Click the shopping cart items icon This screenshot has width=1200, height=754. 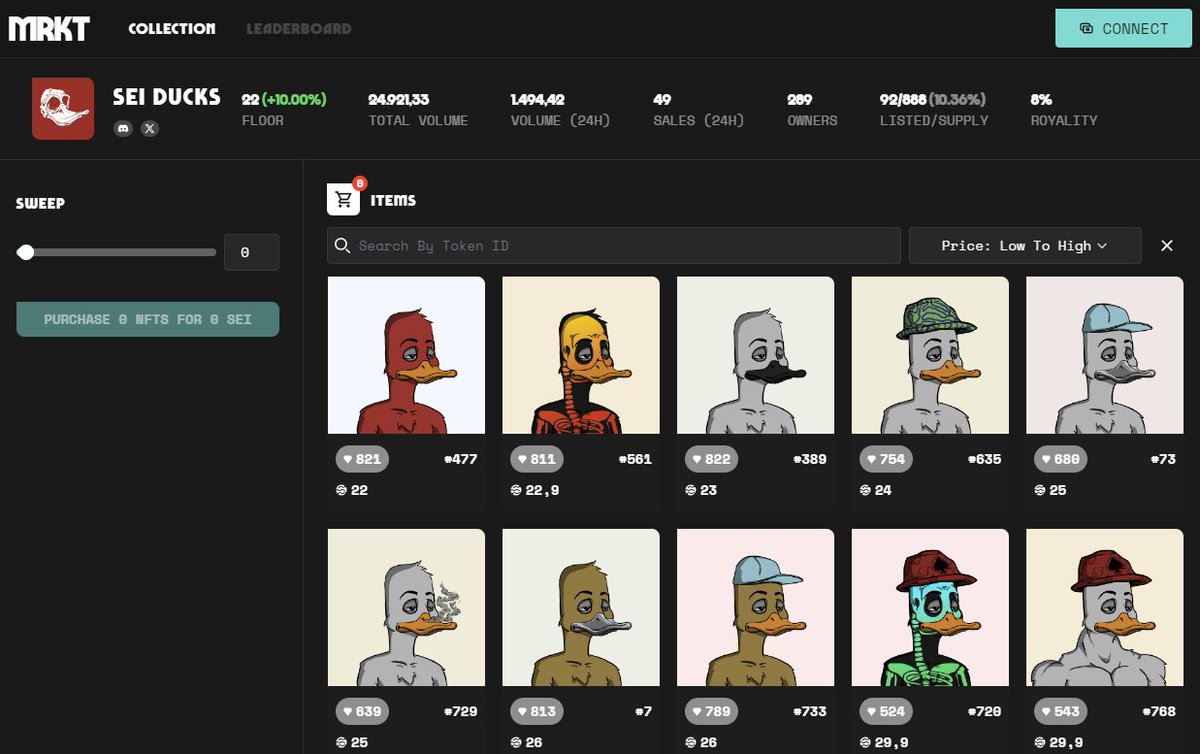(344, 198)
